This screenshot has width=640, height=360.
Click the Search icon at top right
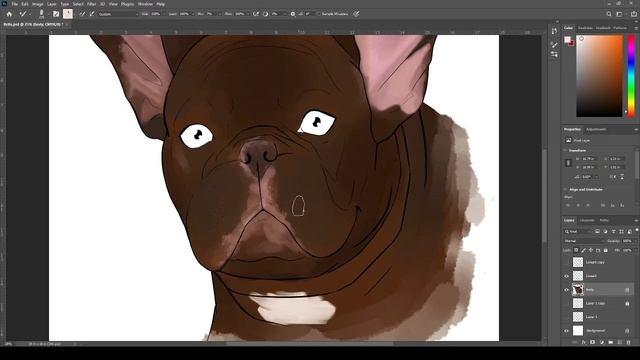[x=609, y=14]
